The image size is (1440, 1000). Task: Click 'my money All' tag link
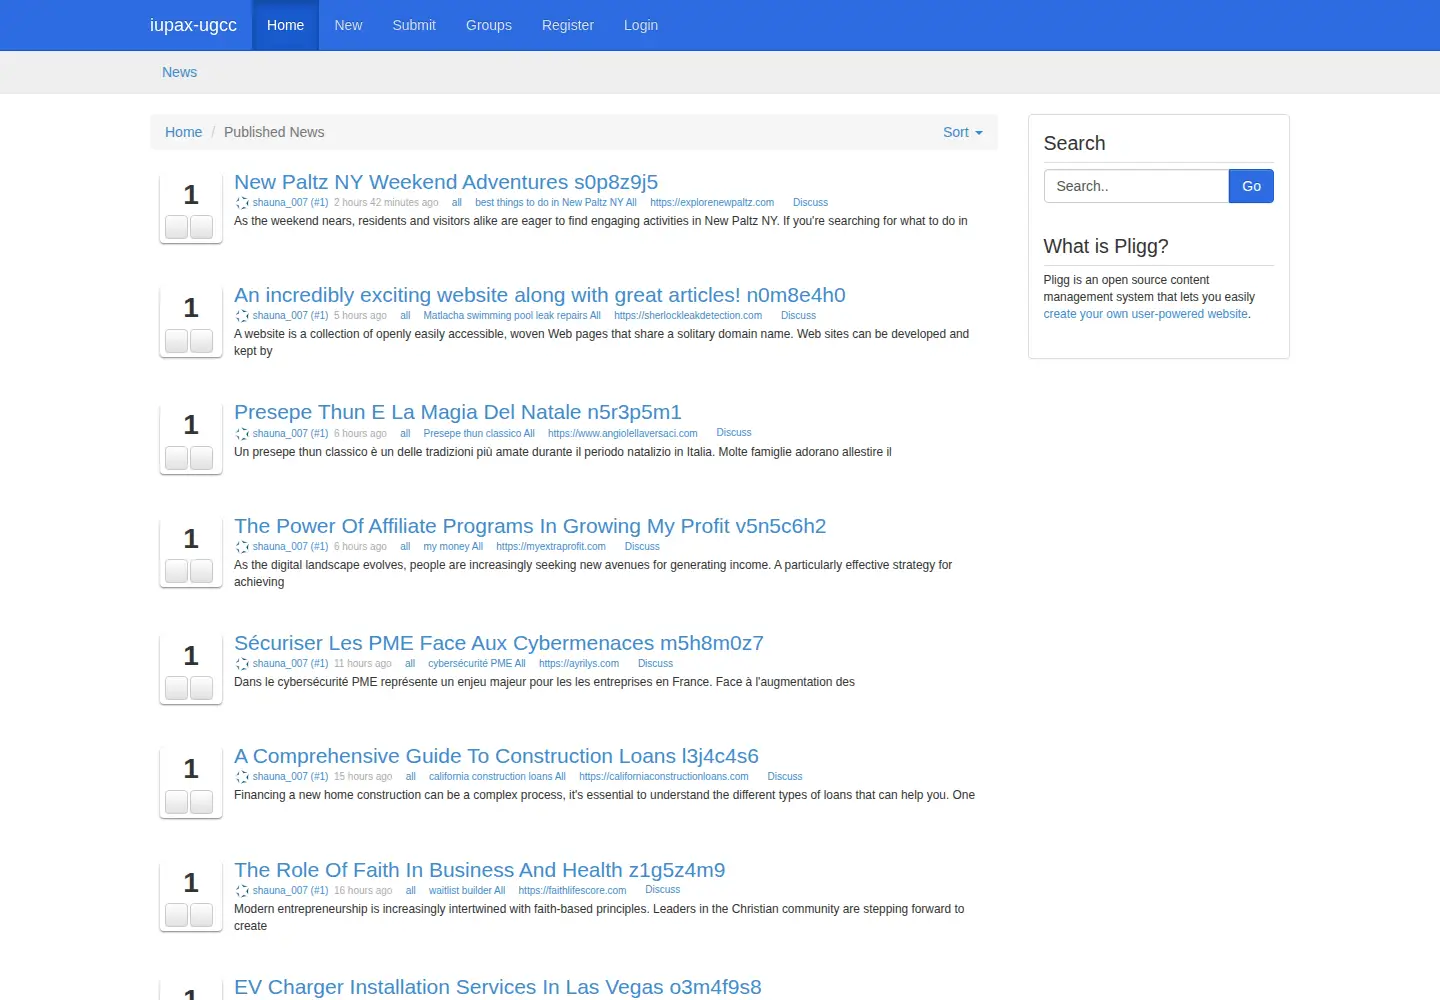[x=453, y=547]
